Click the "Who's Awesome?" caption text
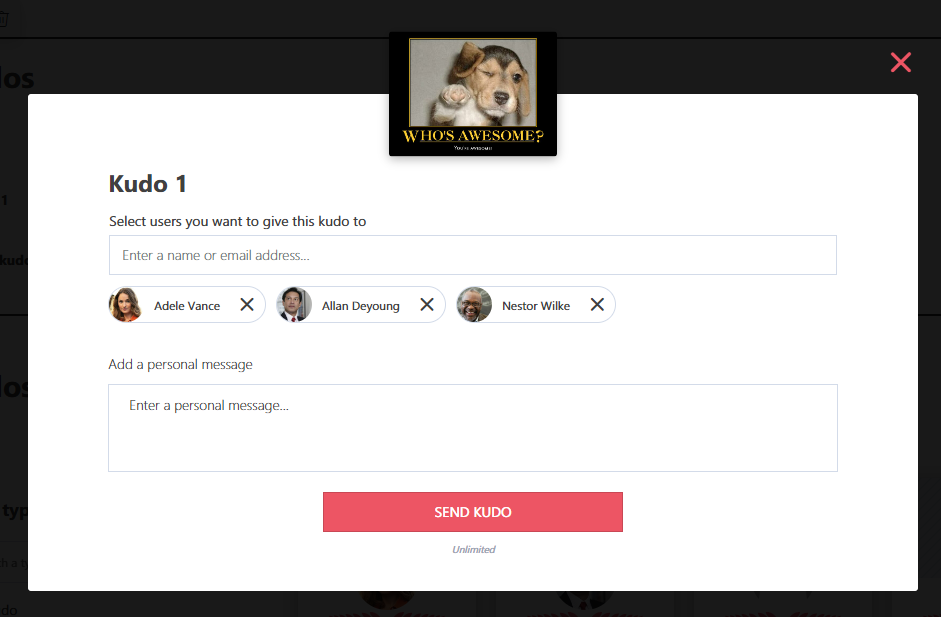The image size is (941, 617). pyautogui.click(x=473, y=136)
